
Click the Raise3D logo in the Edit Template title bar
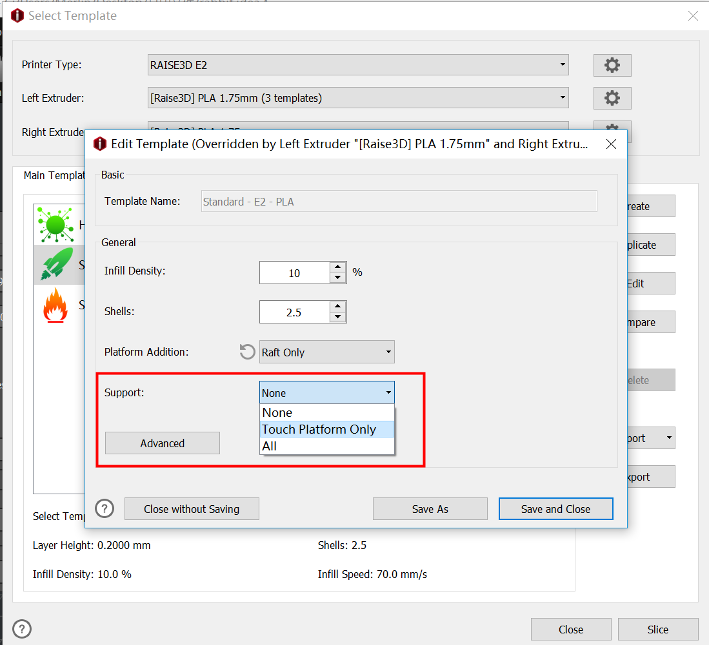(x=100, y=144)
